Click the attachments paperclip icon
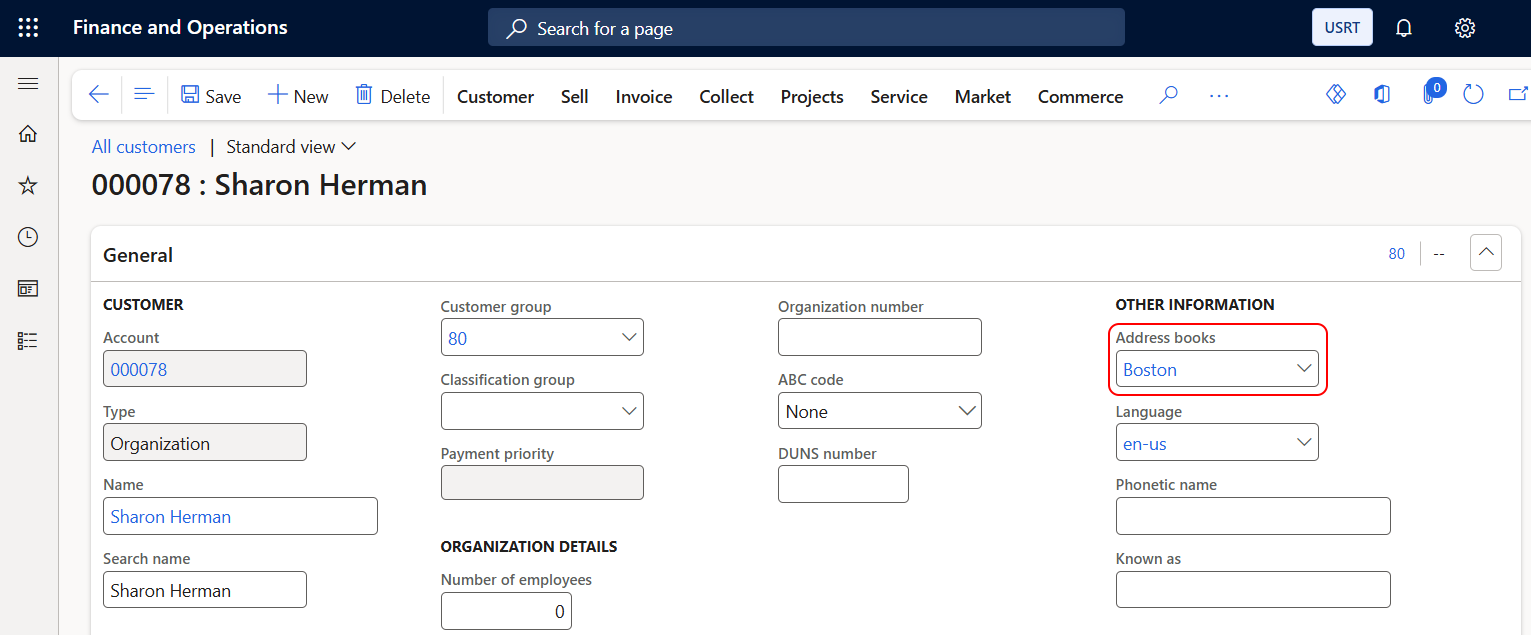 coord(1429,95)
